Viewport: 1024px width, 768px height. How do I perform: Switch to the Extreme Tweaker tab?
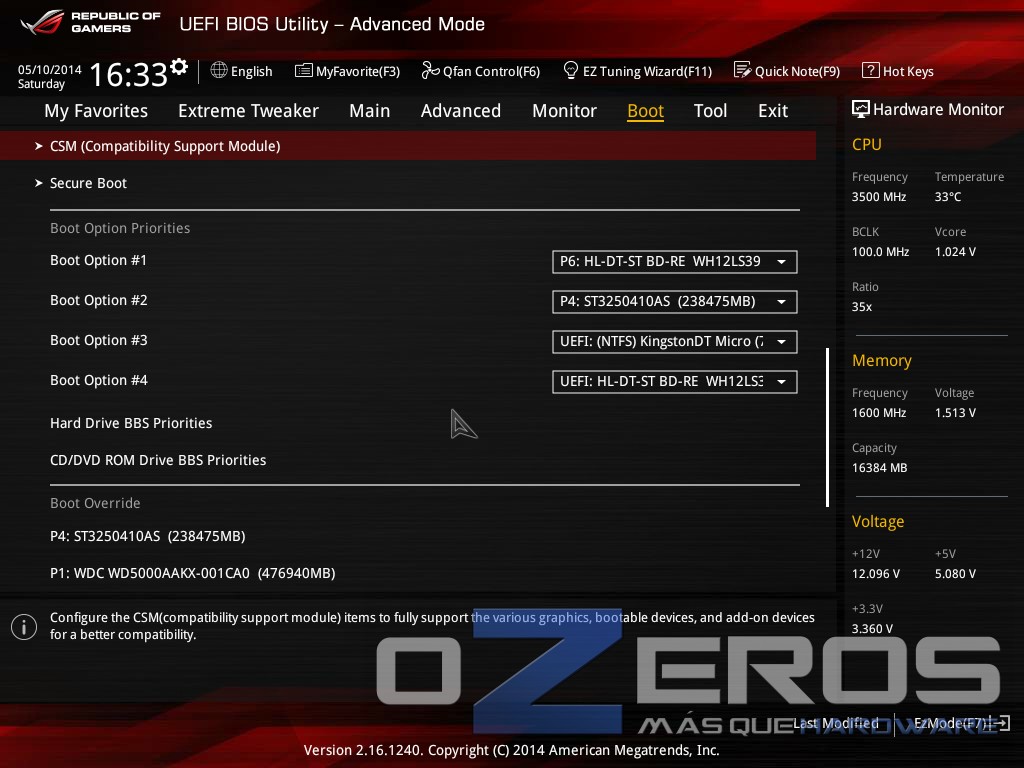pyautogui.click(x=248, y=111)
